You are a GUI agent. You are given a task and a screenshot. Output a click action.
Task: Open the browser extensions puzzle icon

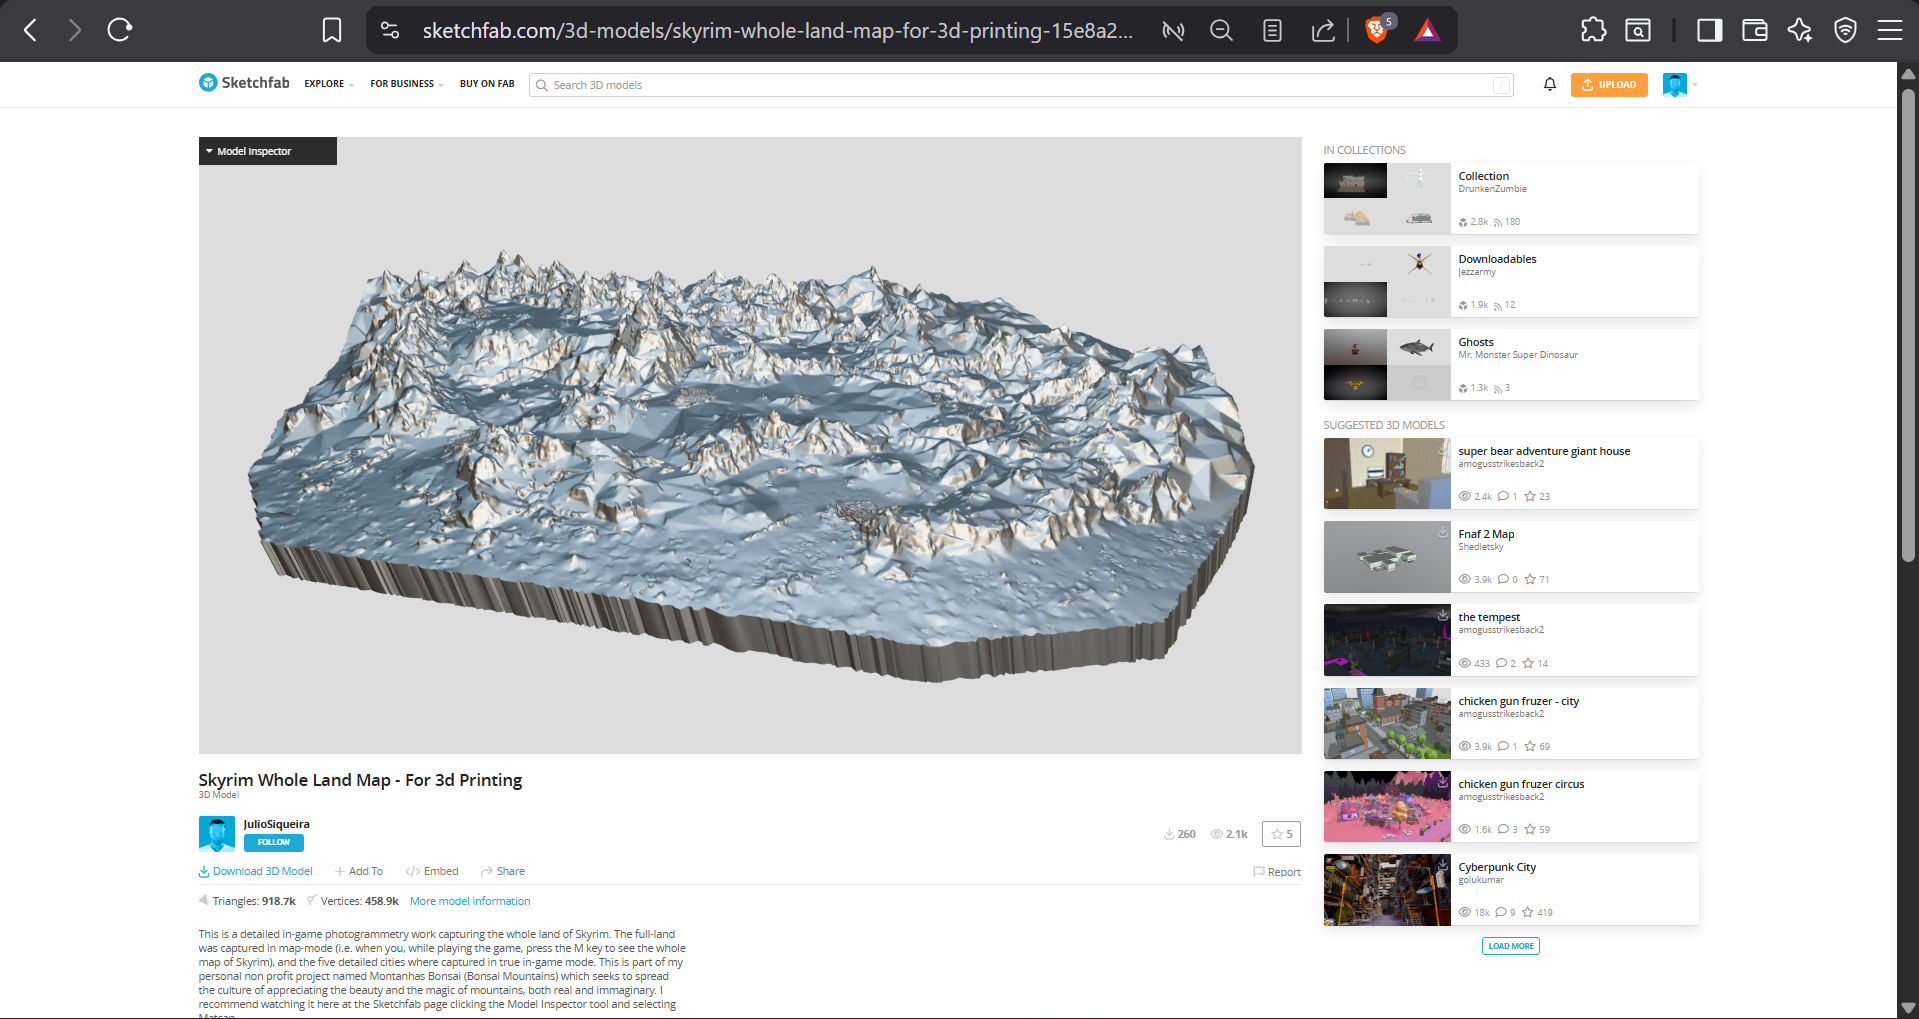(x=1593, y=30)
